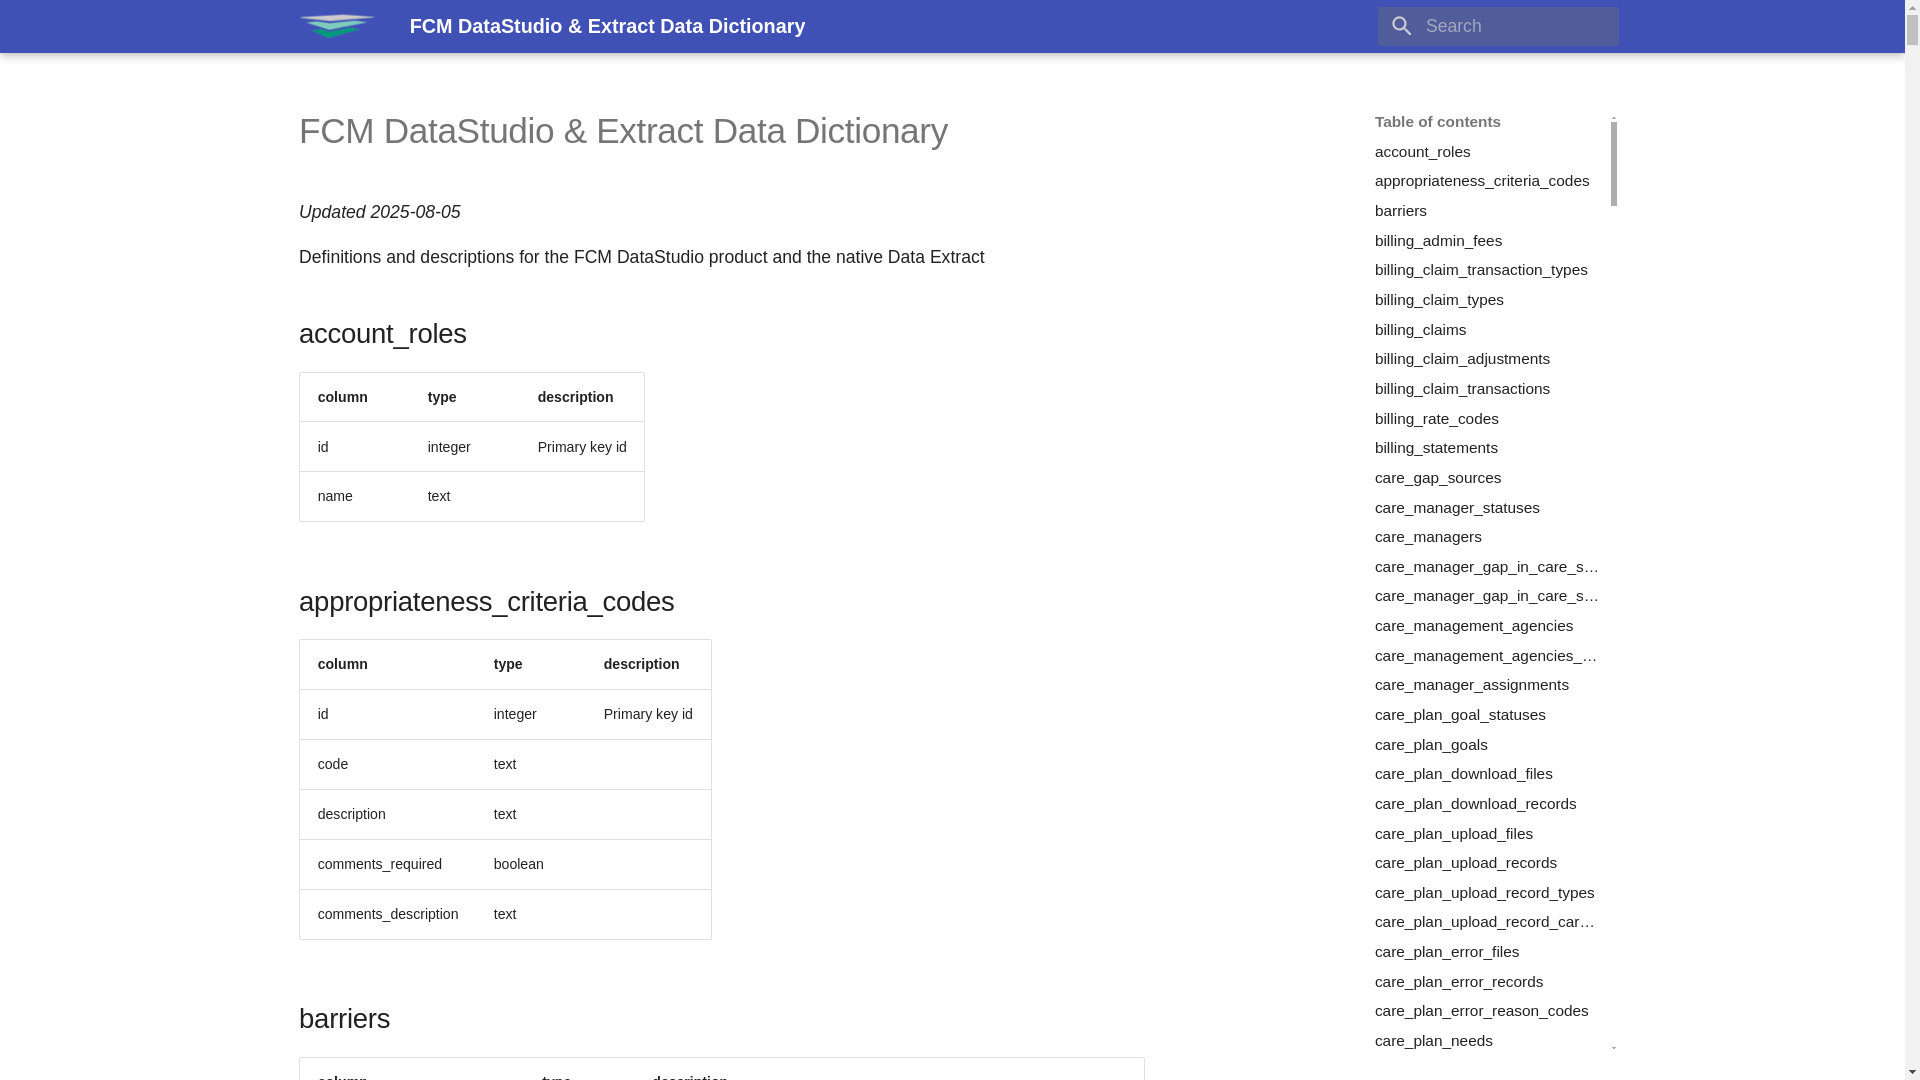Select care_plan_download_records in contents
Viewport: 1920px width, 1080px height.
[x=1475, y=804]
